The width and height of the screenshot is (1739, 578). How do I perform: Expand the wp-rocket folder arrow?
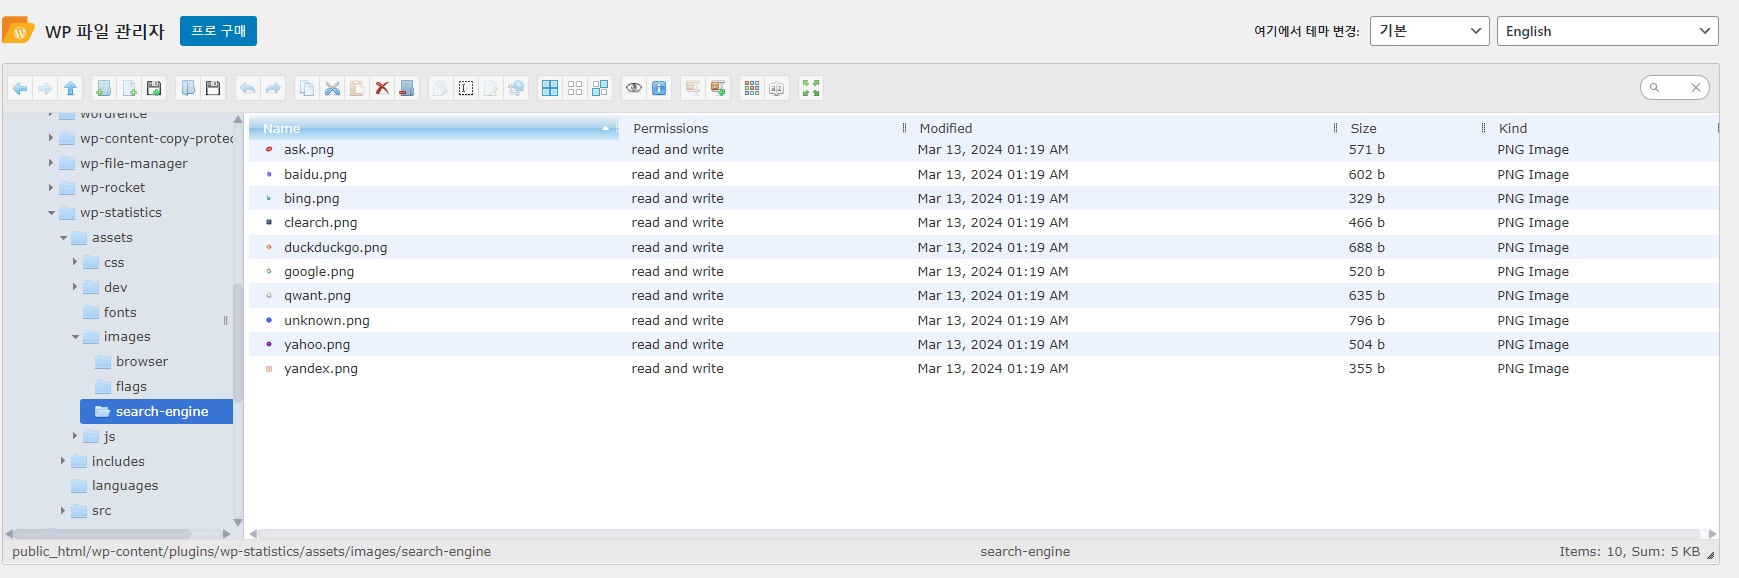pyautogui.click(x=51, y=187)
